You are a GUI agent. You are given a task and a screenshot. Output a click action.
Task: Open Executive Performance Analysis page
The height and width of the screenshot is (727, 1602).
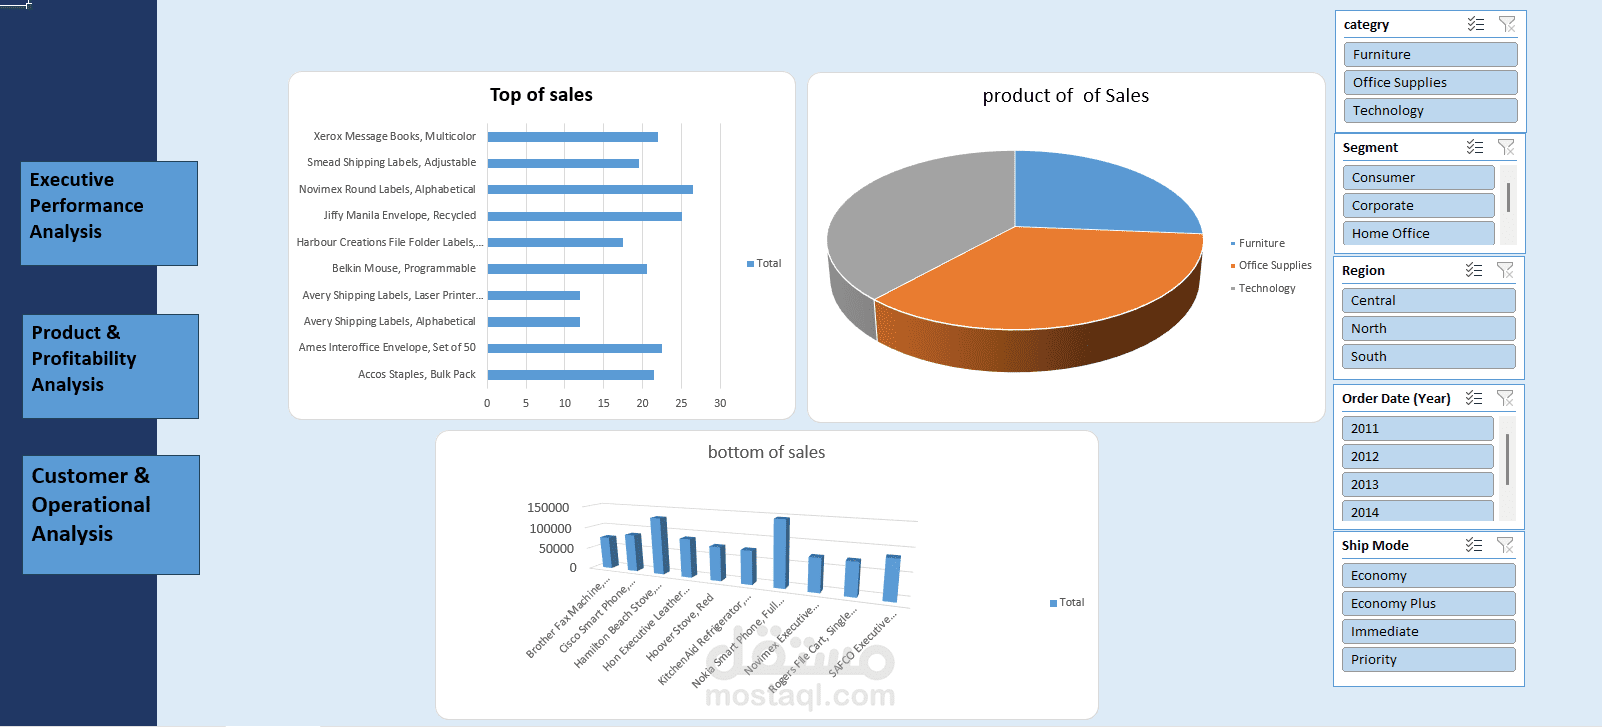[109, 213]
